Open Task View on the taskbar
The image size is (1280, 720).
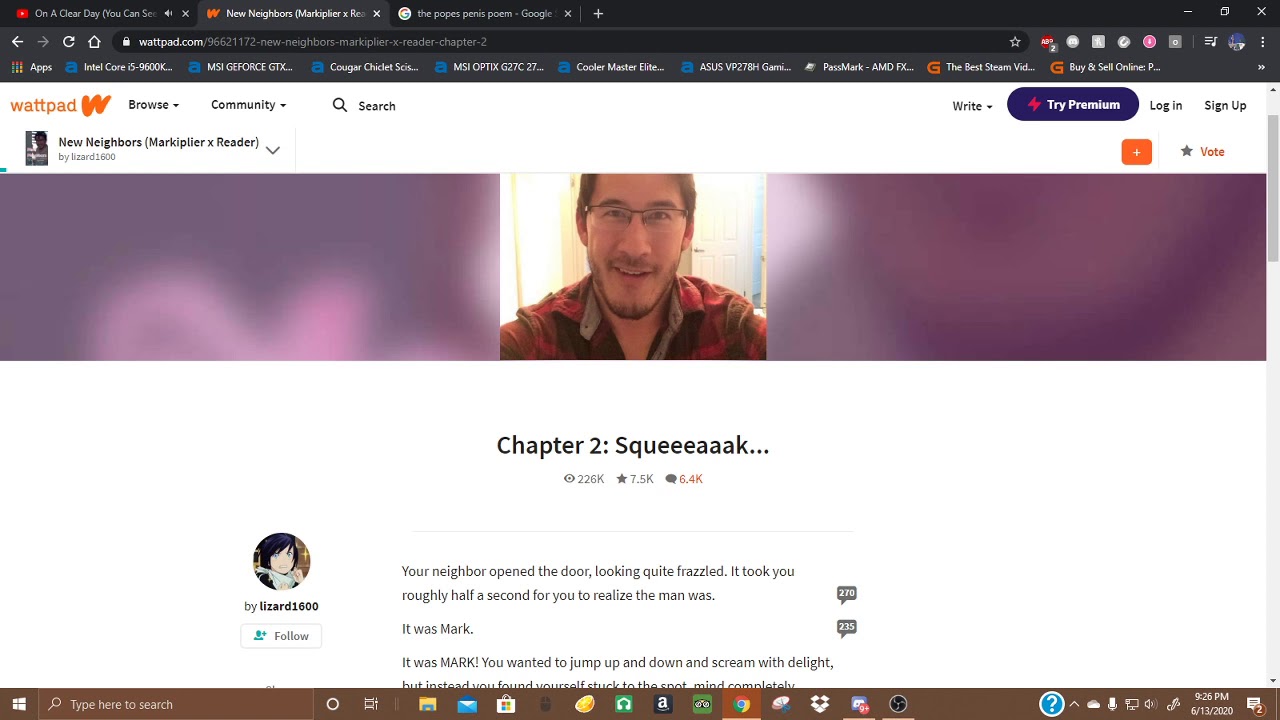371,704
